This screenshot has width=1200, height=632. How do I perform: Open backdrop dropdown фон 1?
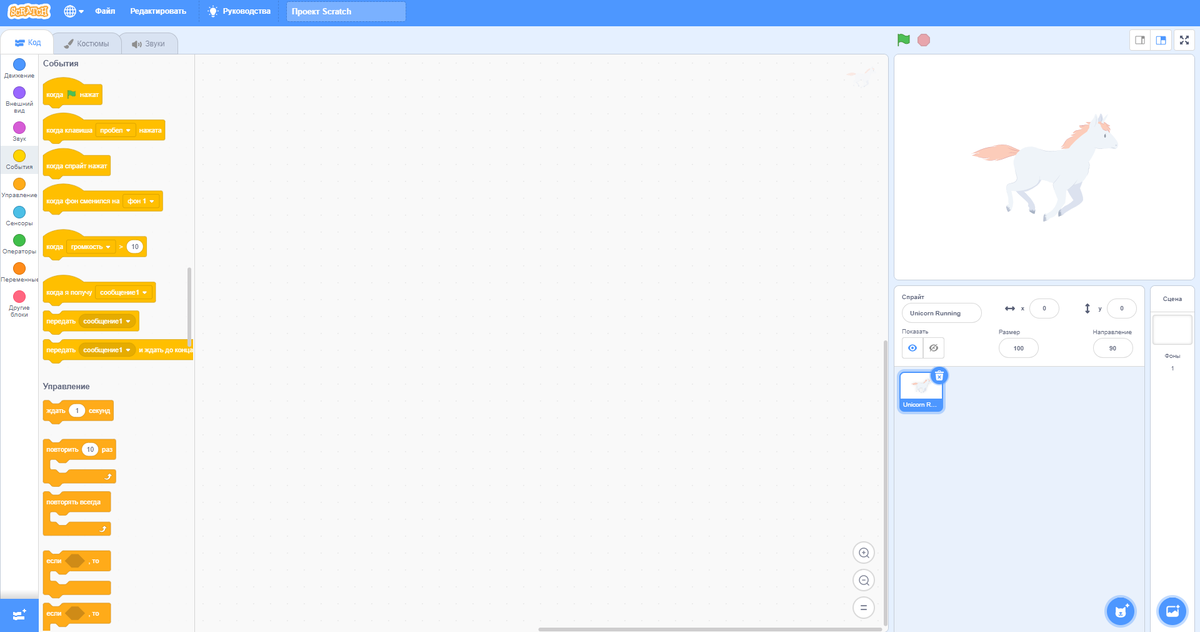click(141, 201)
